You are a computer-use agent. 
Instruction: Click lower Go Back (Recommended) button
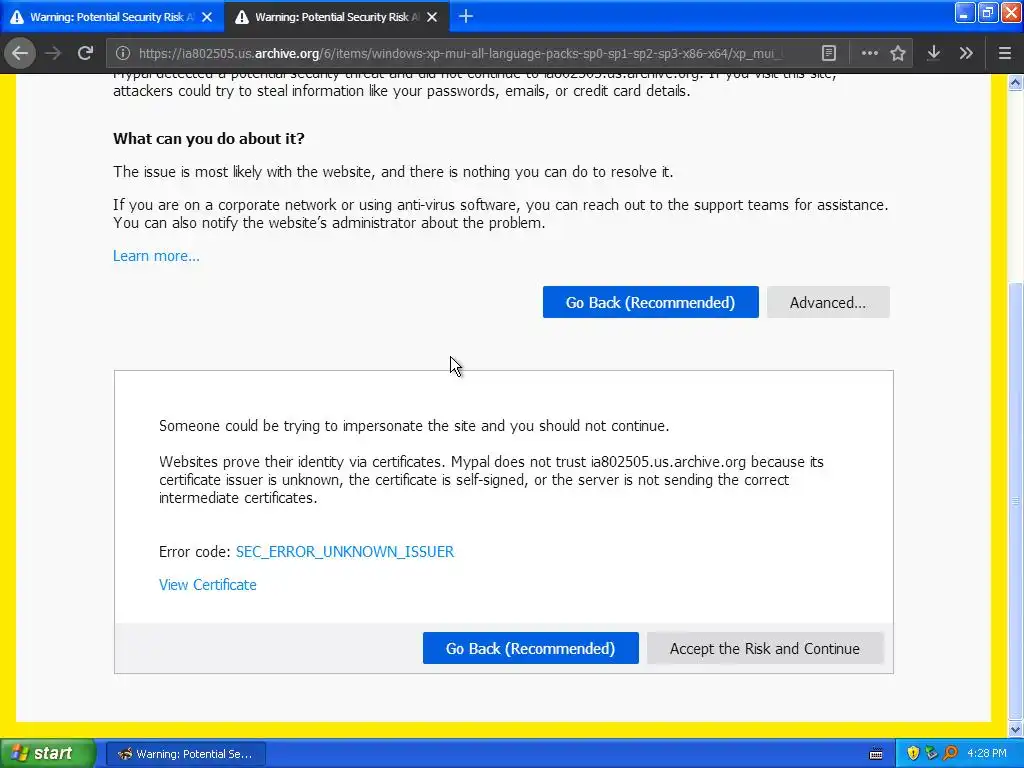click(x=530, y=648)
